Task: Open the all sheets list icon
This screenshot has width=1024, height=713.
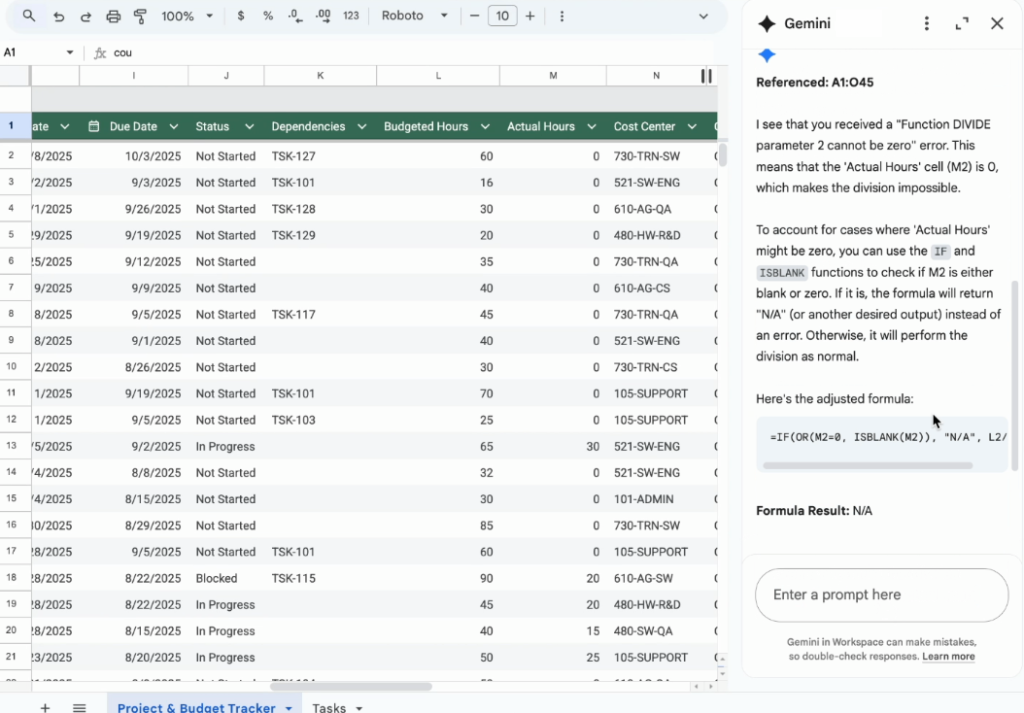Action: click(x=79, y=707)
